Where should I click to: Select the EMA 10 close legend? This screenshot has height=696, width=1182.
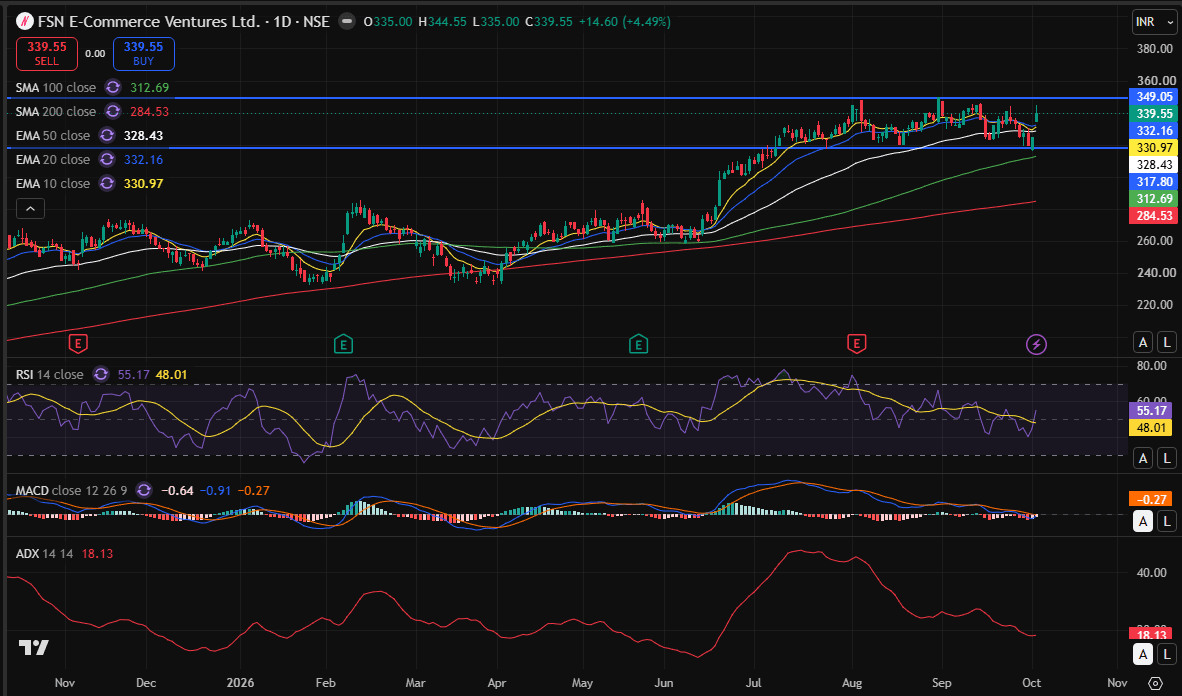pos(53,183)
